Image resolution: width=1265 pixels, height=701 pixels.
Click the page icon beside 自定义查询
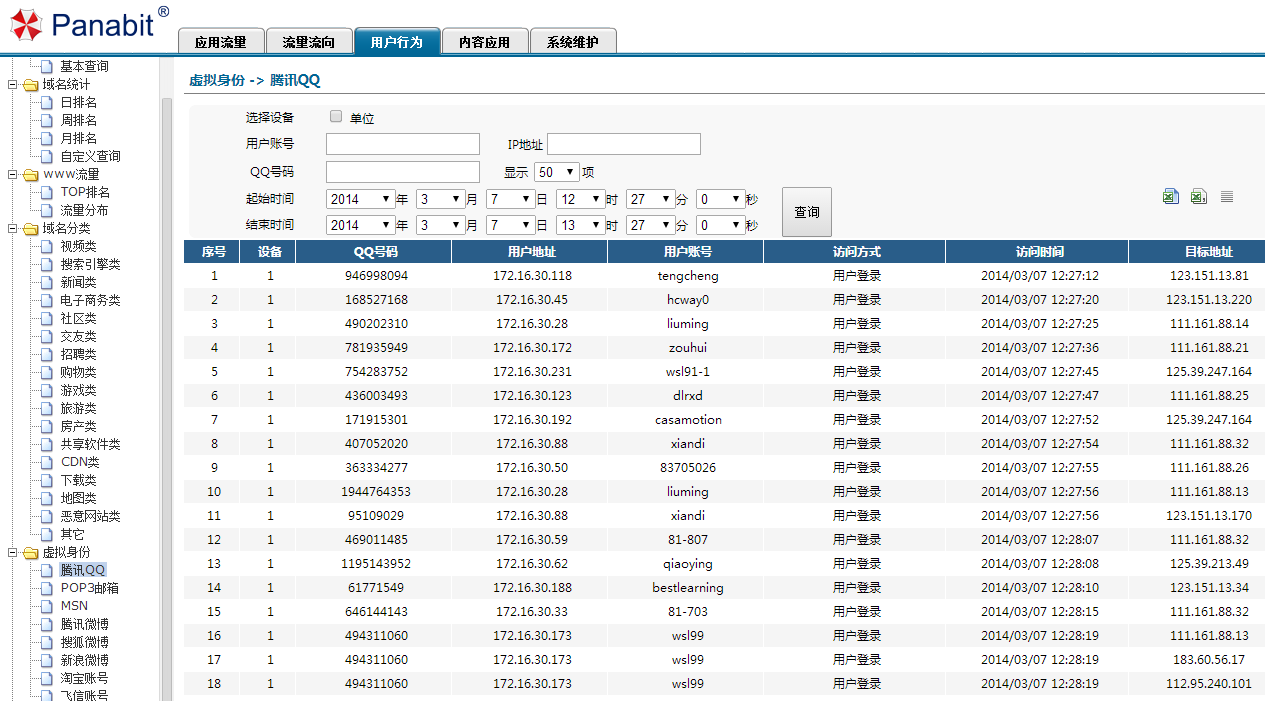click(46, 156)
